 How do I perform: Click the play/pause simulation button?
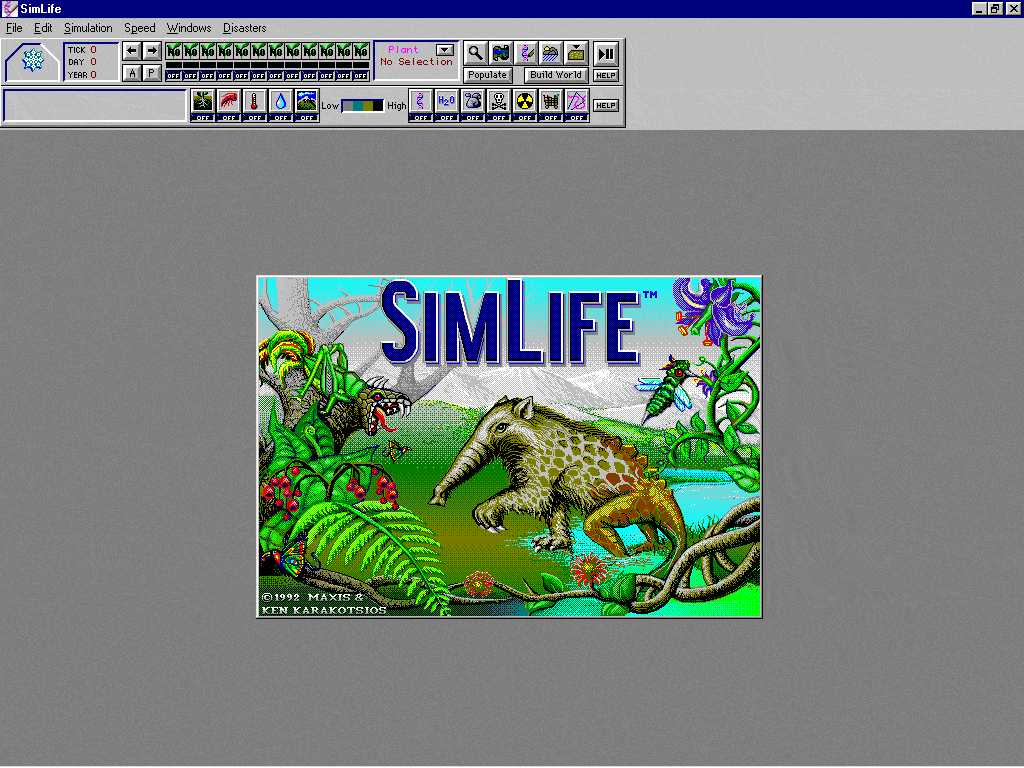coord(606,54)
